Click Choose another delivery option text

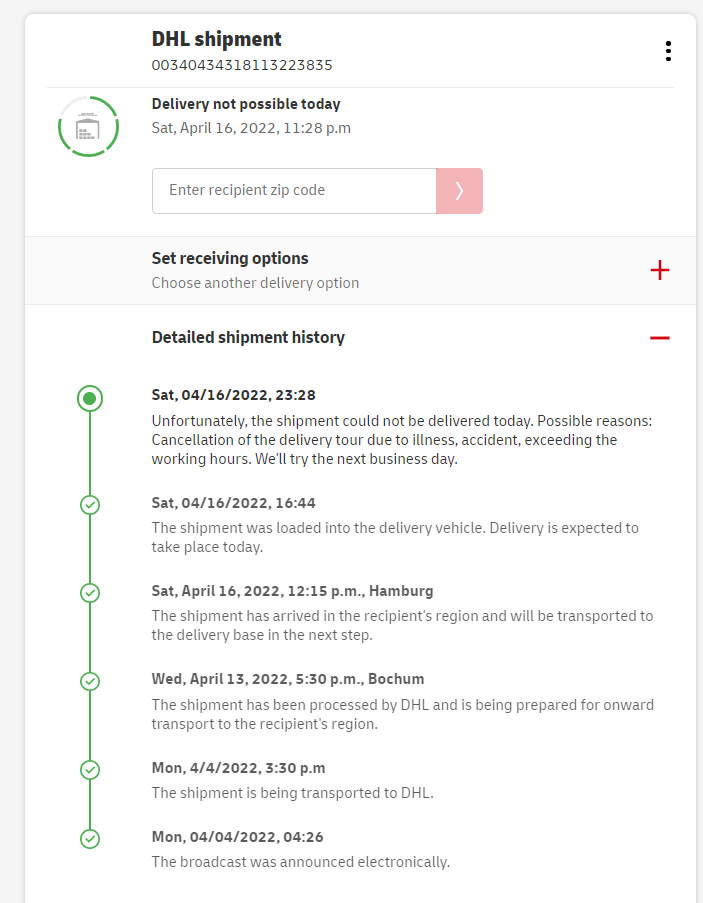[255, 283]
